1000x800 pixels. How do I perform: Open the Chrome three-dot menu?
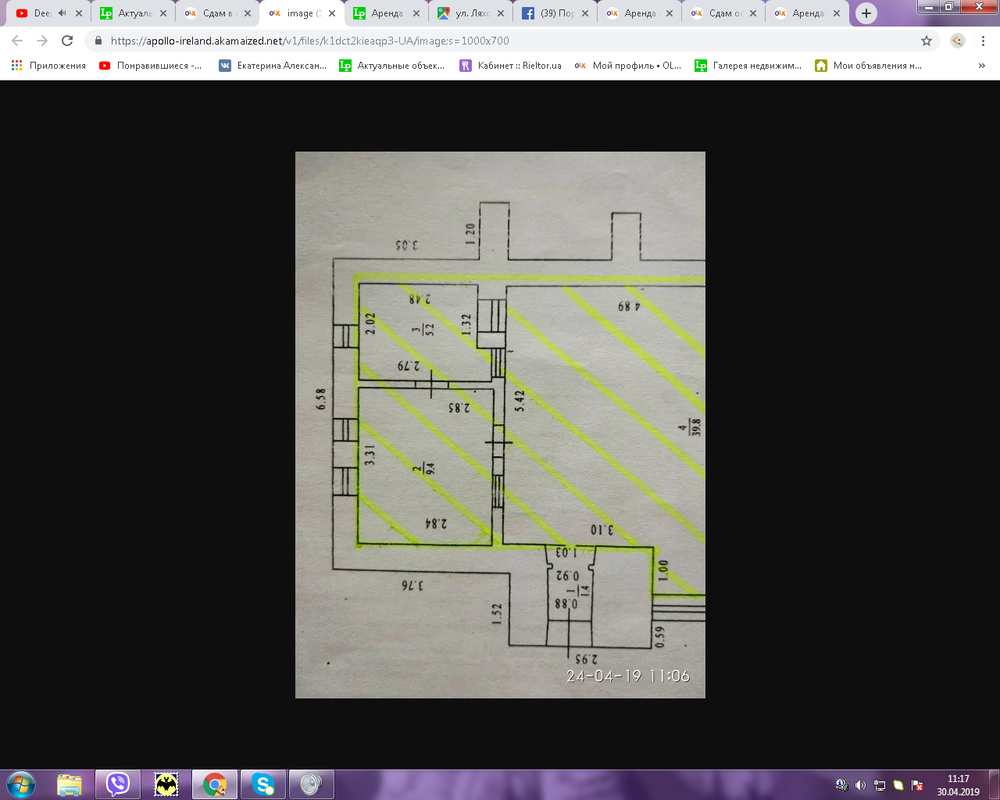click(x=984, y=41)
